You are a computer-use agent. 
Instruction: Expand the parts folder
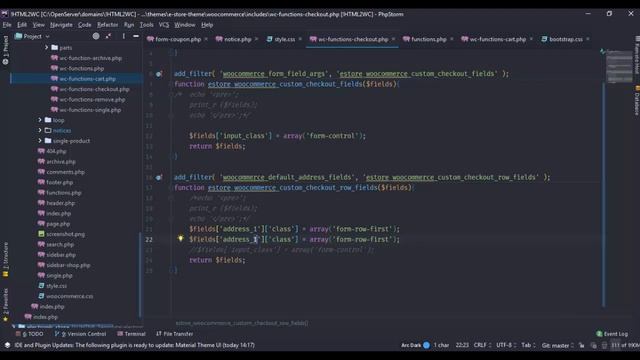pyautogui.click(x=47, y=48)
